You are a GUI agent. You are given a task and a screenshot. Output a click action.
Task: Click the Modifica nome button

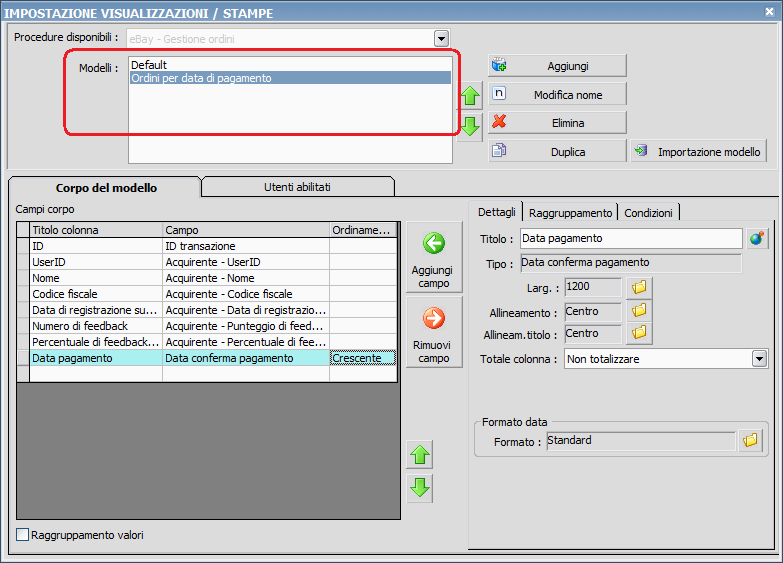click(557, 94)
